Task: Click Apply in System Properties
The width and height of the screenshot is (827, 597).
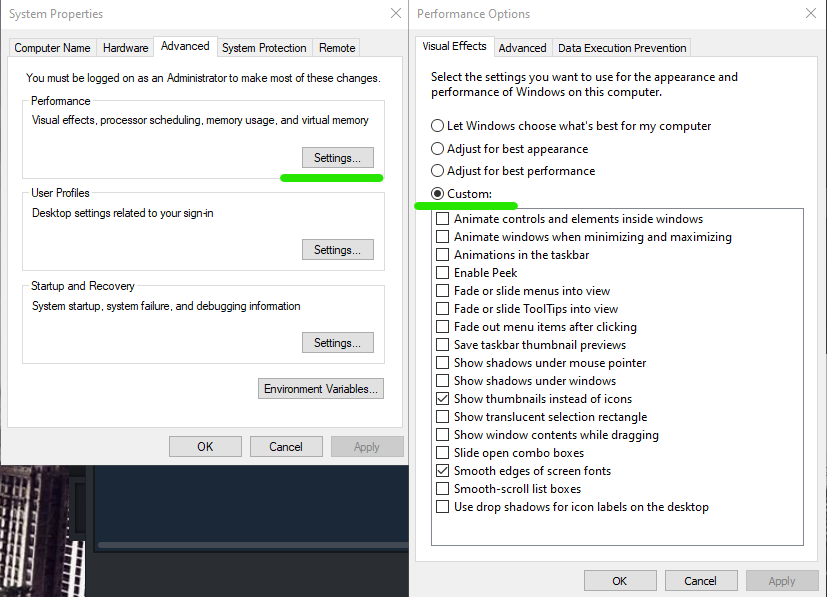Action: (x=367, y=447)
